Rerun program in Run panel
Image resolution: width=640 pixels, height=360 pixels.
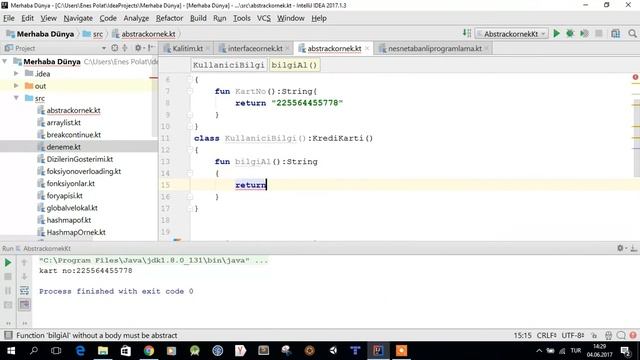8,262
